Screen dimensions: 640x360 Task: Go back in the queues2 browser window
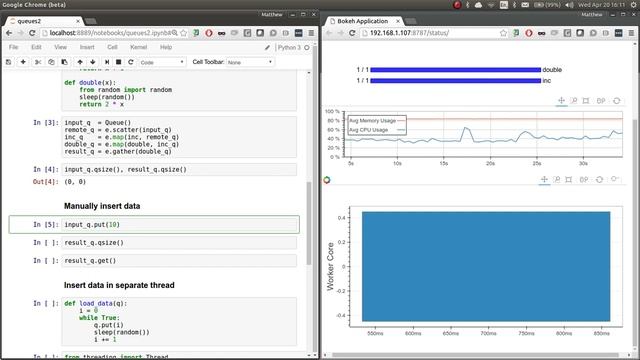pos(9,33)
